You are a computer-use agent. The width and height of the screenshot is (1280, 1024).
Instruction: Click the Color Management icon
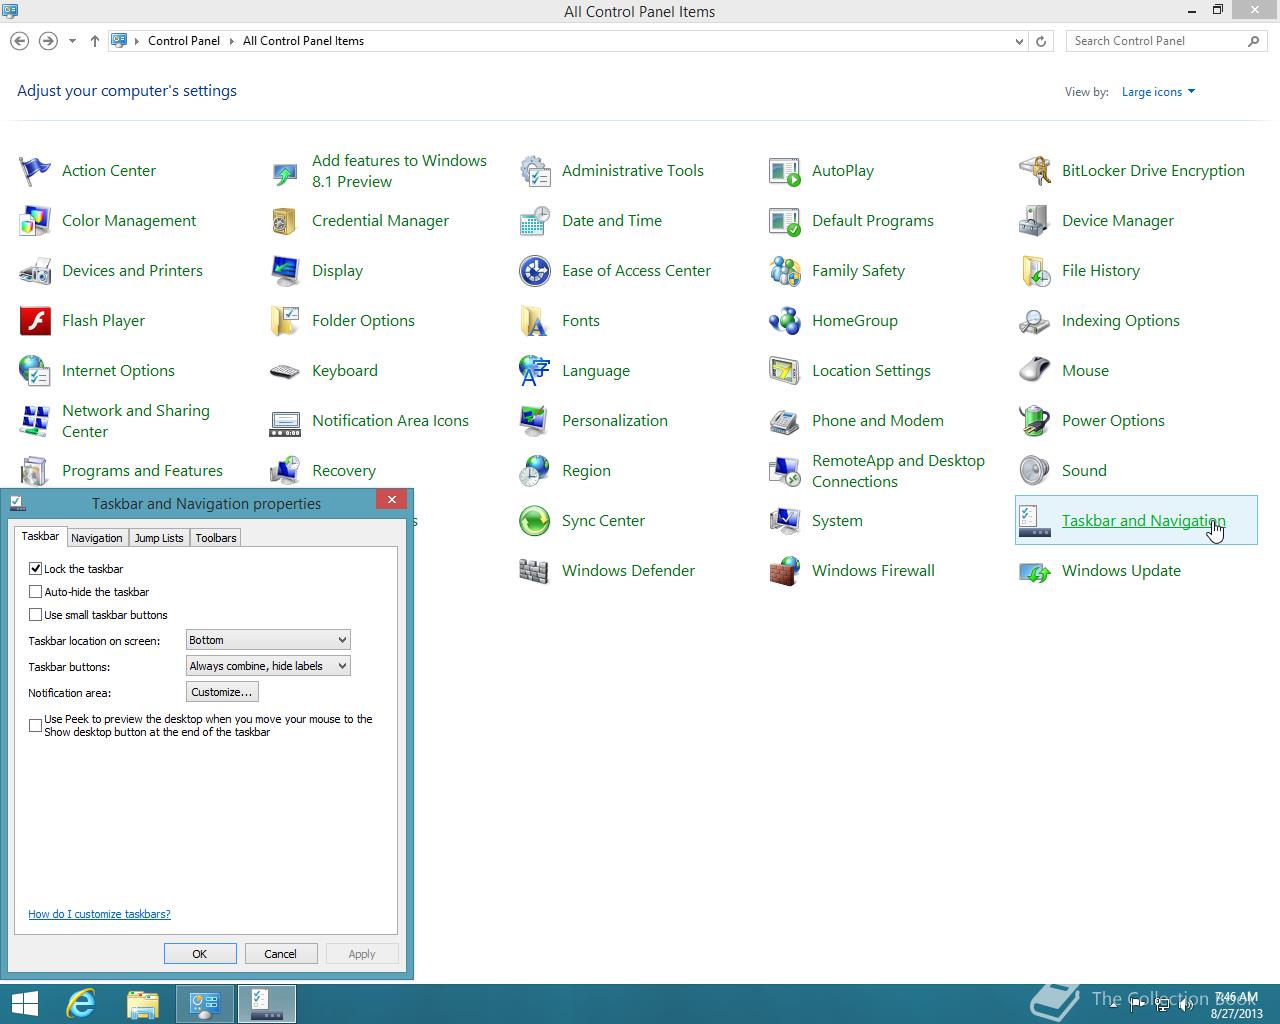click(35, 221)
